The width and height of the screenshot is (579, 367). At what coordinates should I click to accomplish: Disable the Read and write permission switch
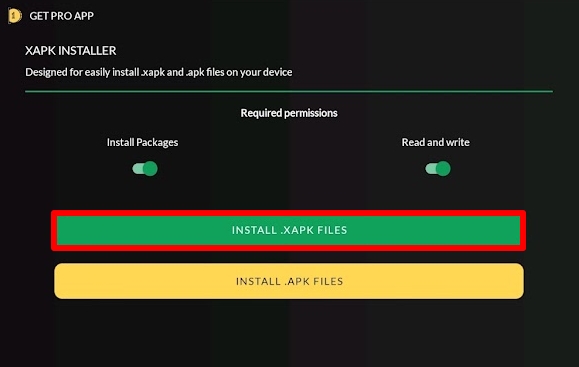click(438, 169)
